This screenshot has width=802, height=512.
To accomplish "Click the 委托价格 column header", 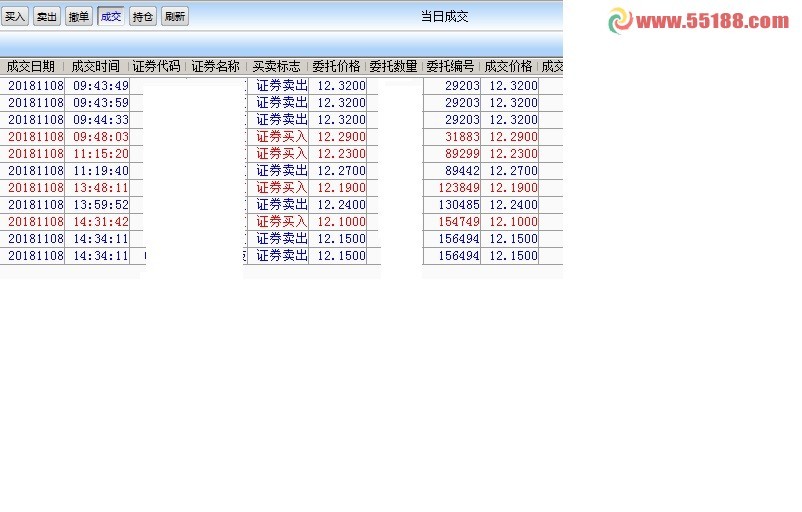I will (336, 67).
